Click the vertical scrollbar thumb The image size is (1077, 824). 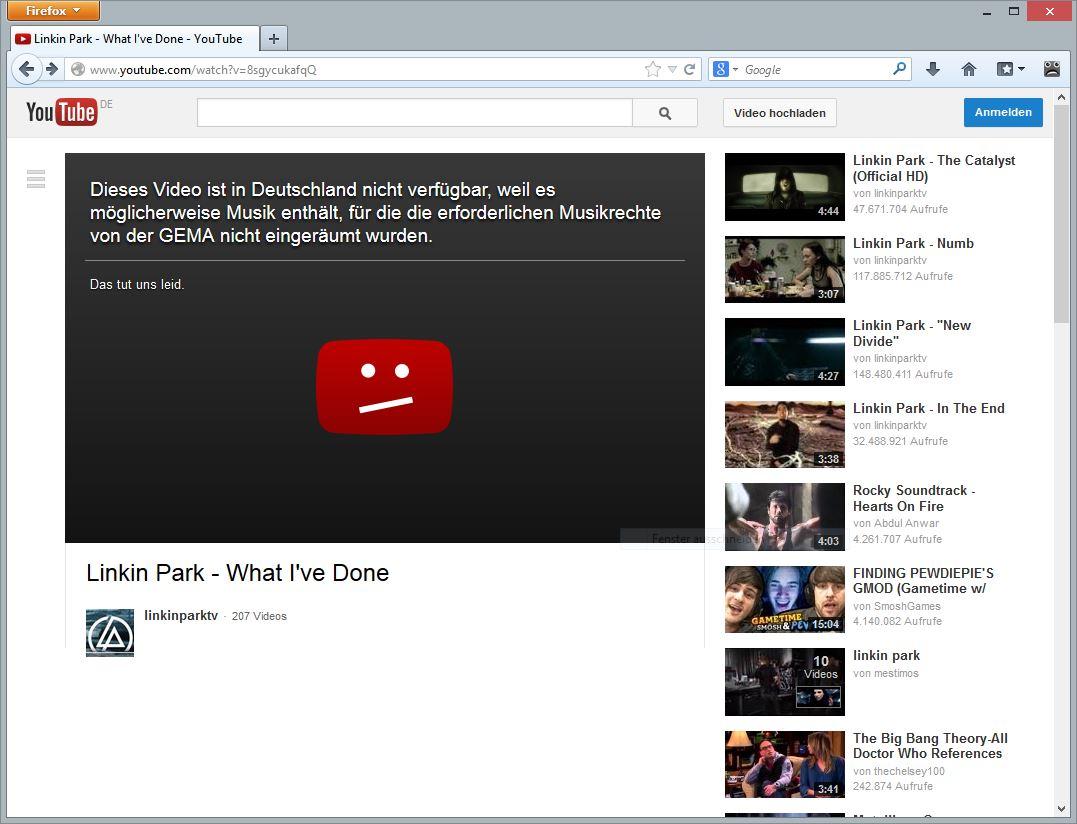(x=1061, y=214)
